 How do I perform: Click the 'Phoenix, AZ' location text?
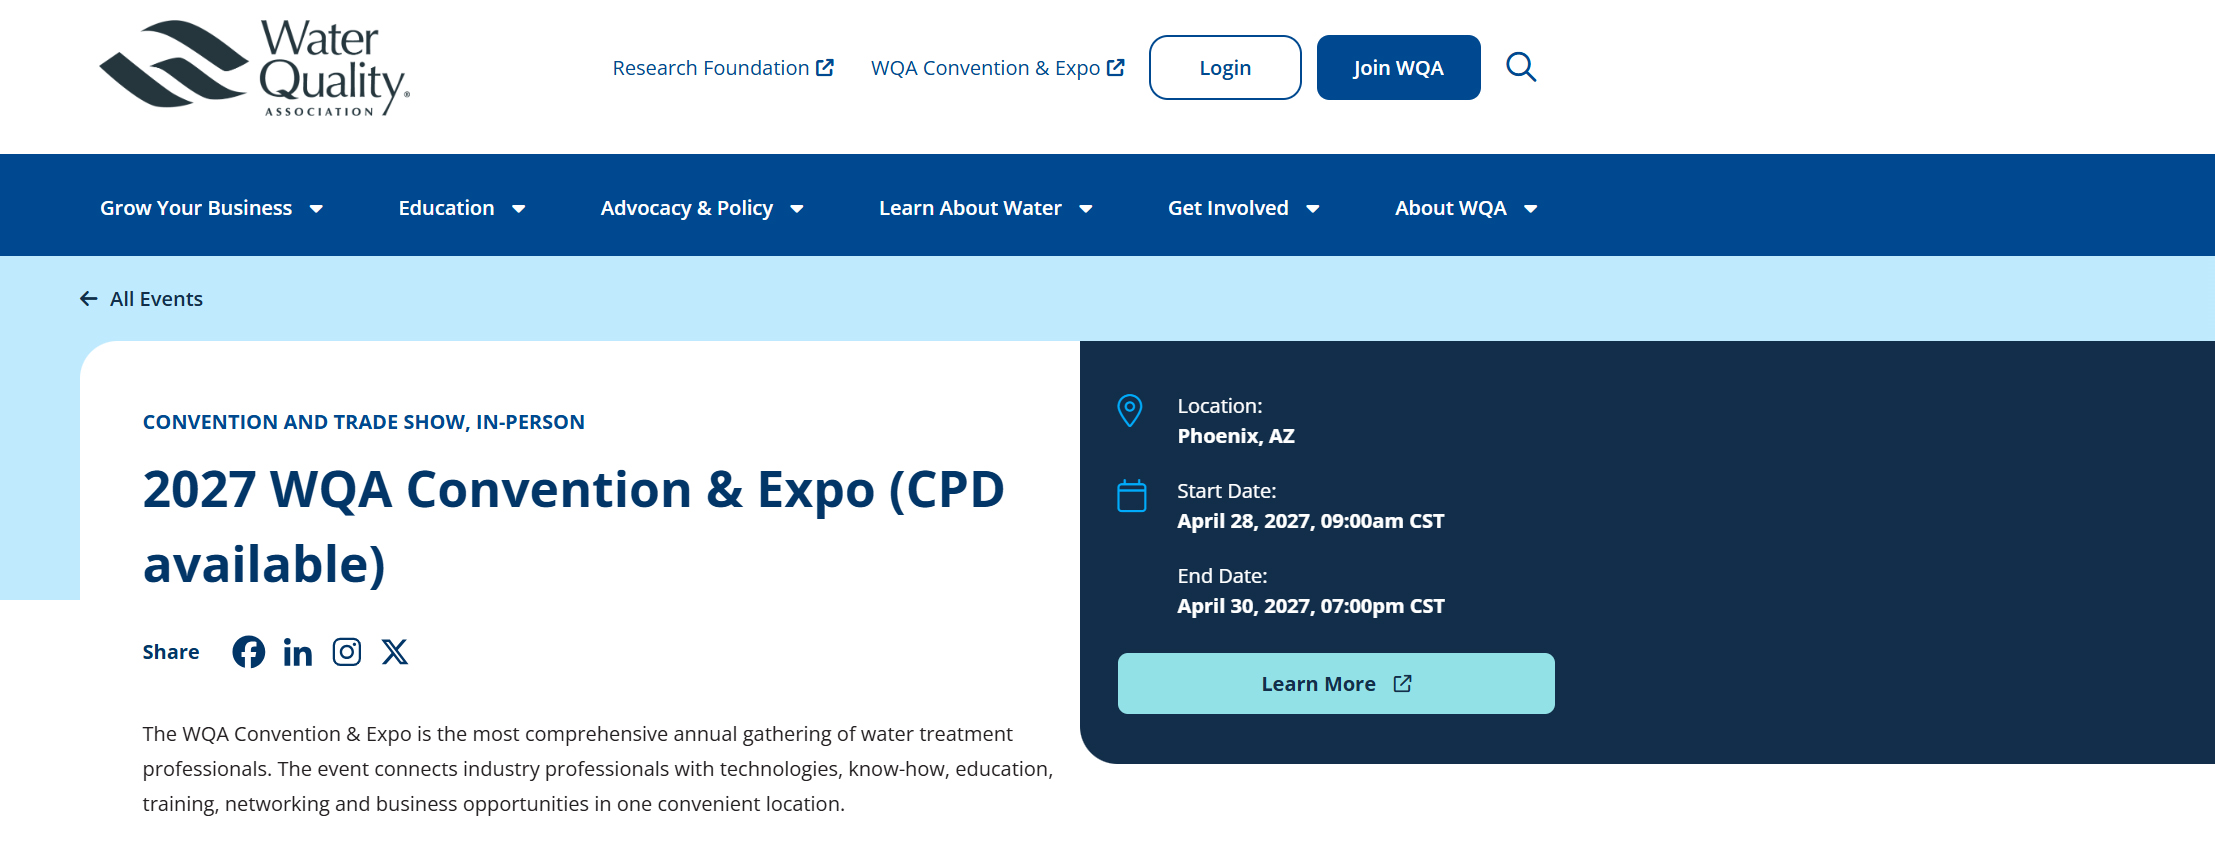[1236, 436]
